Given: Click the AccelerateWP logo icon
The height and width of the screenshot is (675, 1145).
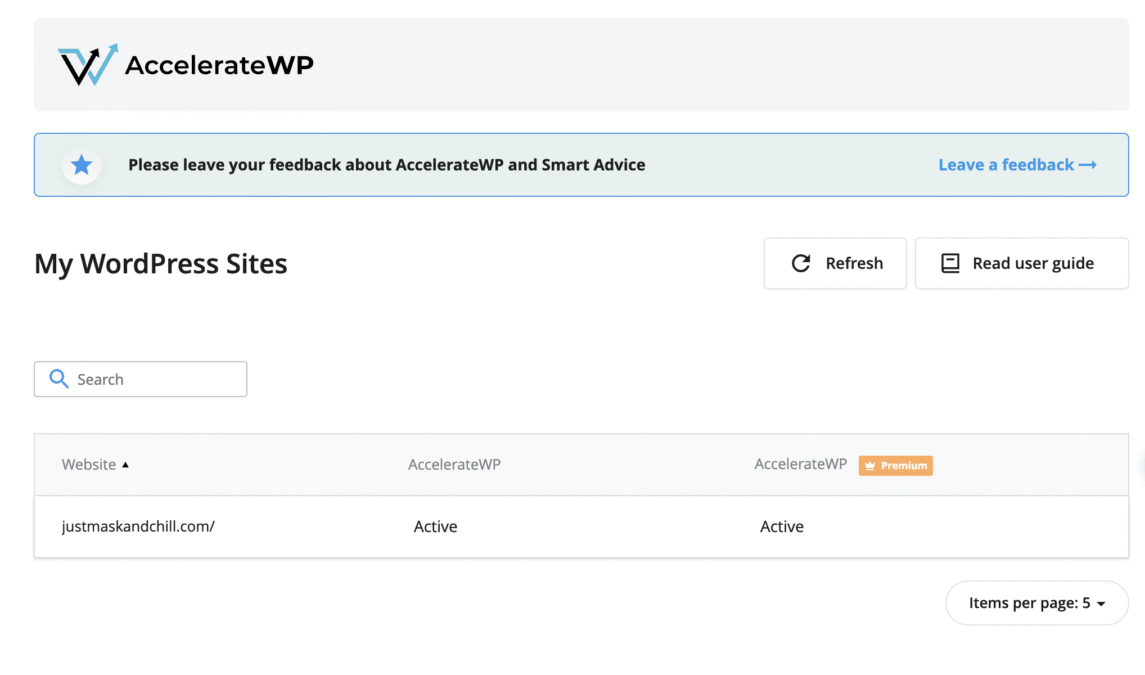Looking at the screenshot, I should (88, 65).
